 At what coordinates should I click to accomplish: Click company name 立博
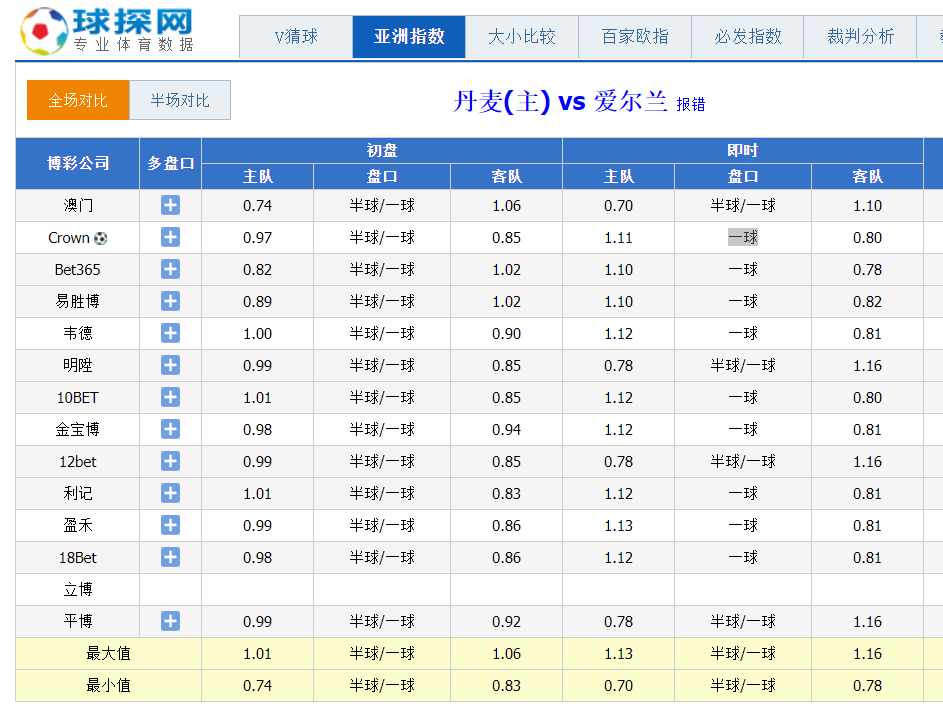[78, 589]
